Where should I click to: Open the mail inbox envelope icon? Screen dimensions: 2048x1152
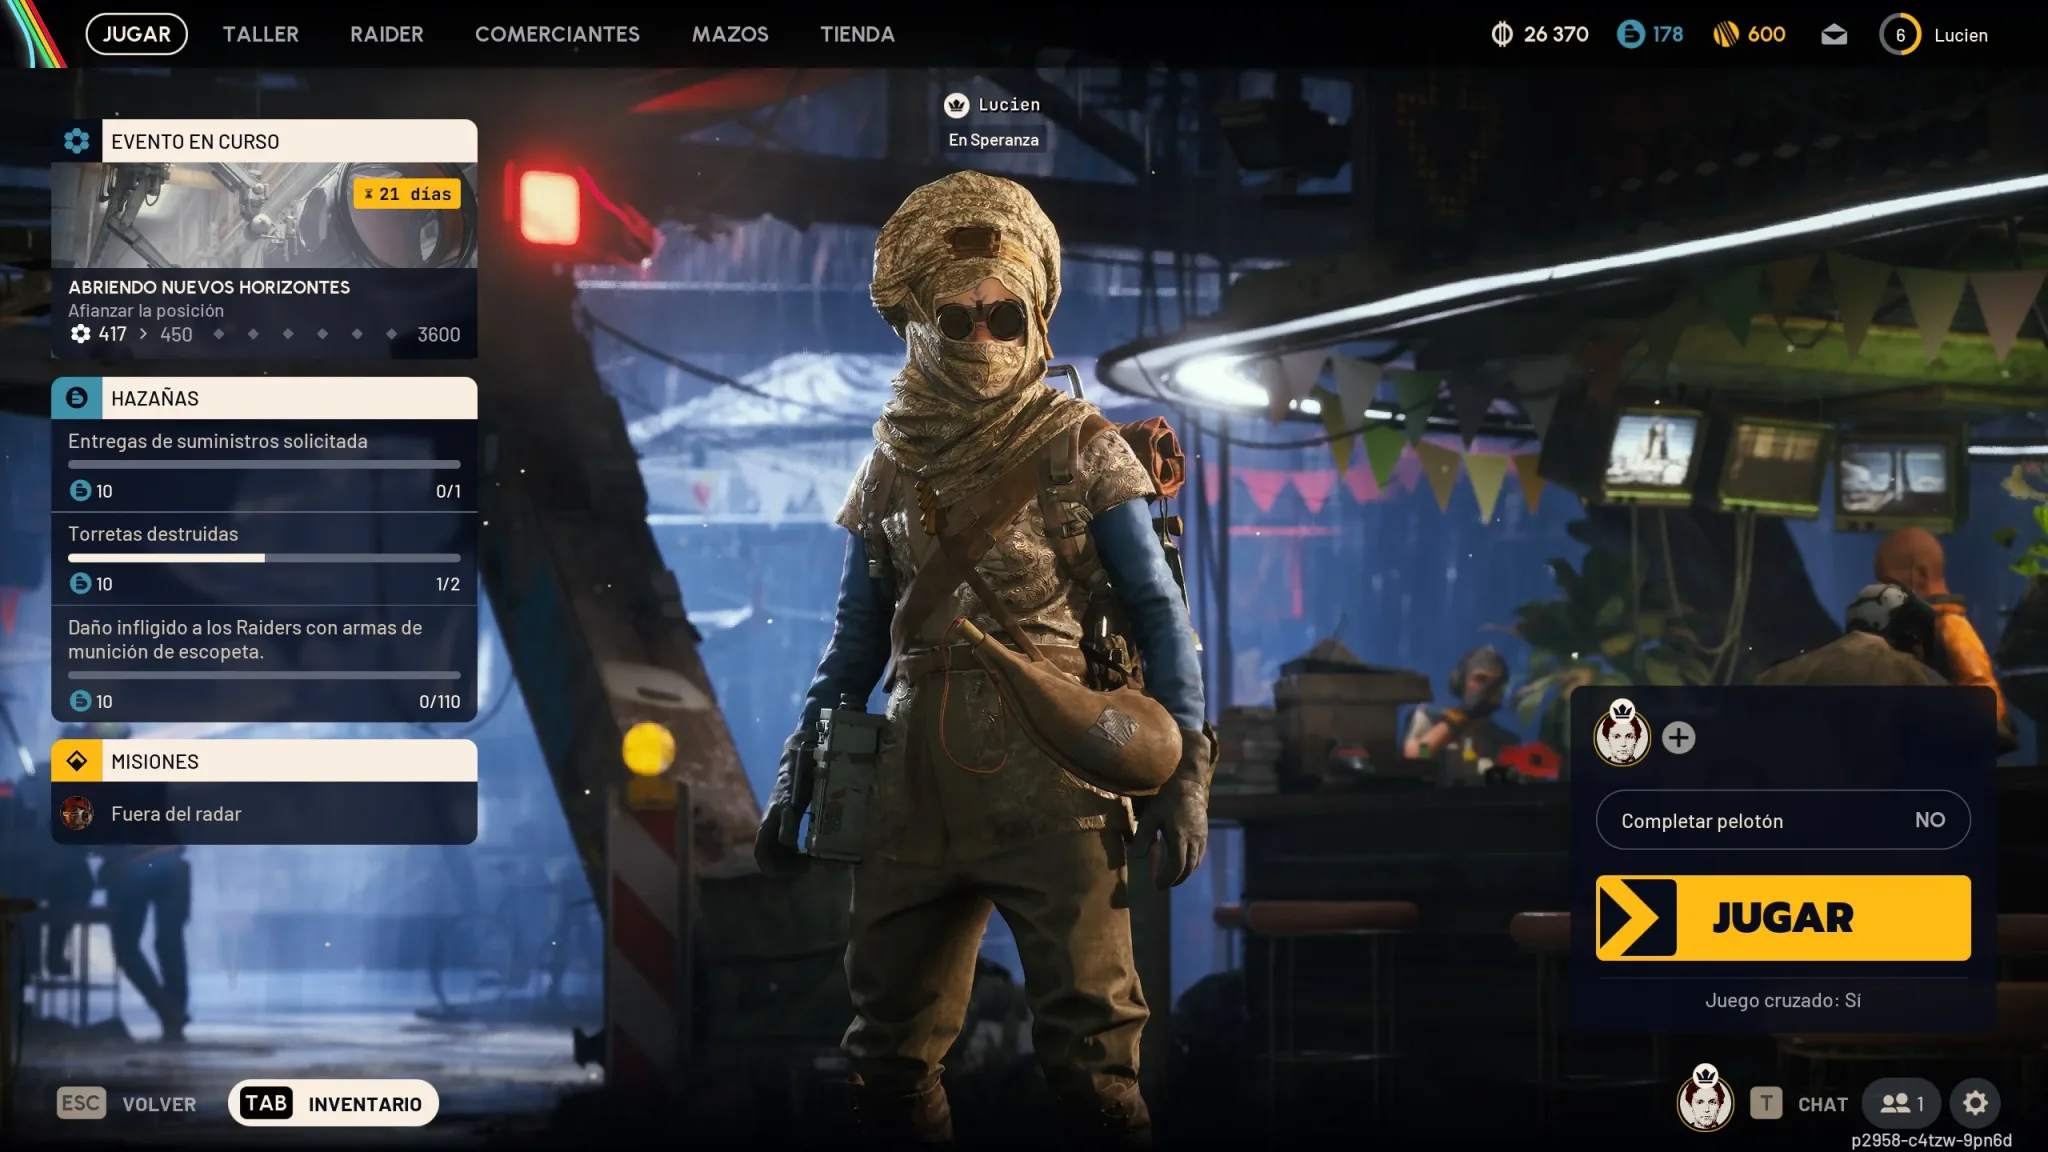tap(1833, 35)
